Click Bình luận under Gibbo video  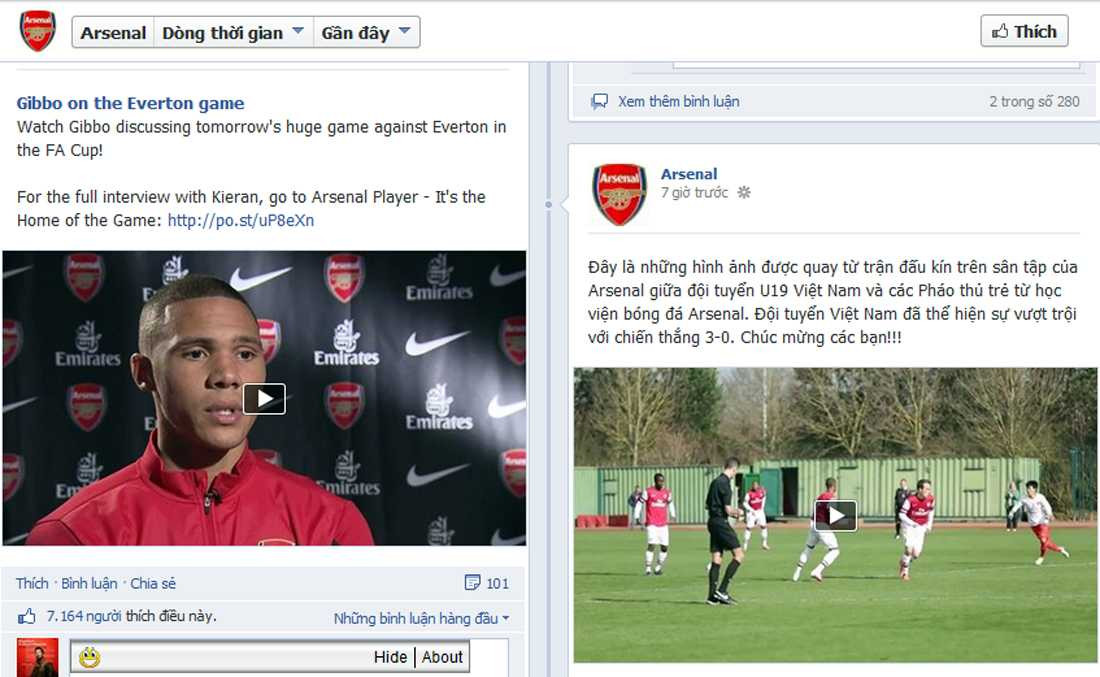89,584
